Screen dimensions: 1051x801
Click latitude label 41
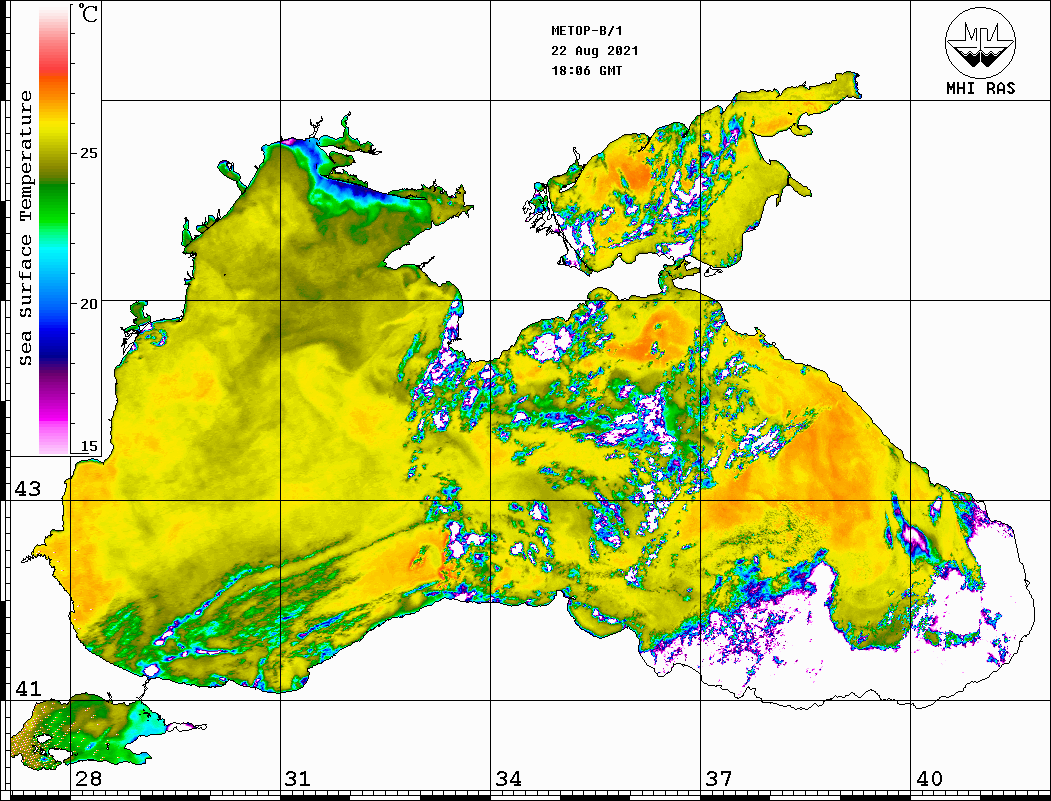point(28,689)
